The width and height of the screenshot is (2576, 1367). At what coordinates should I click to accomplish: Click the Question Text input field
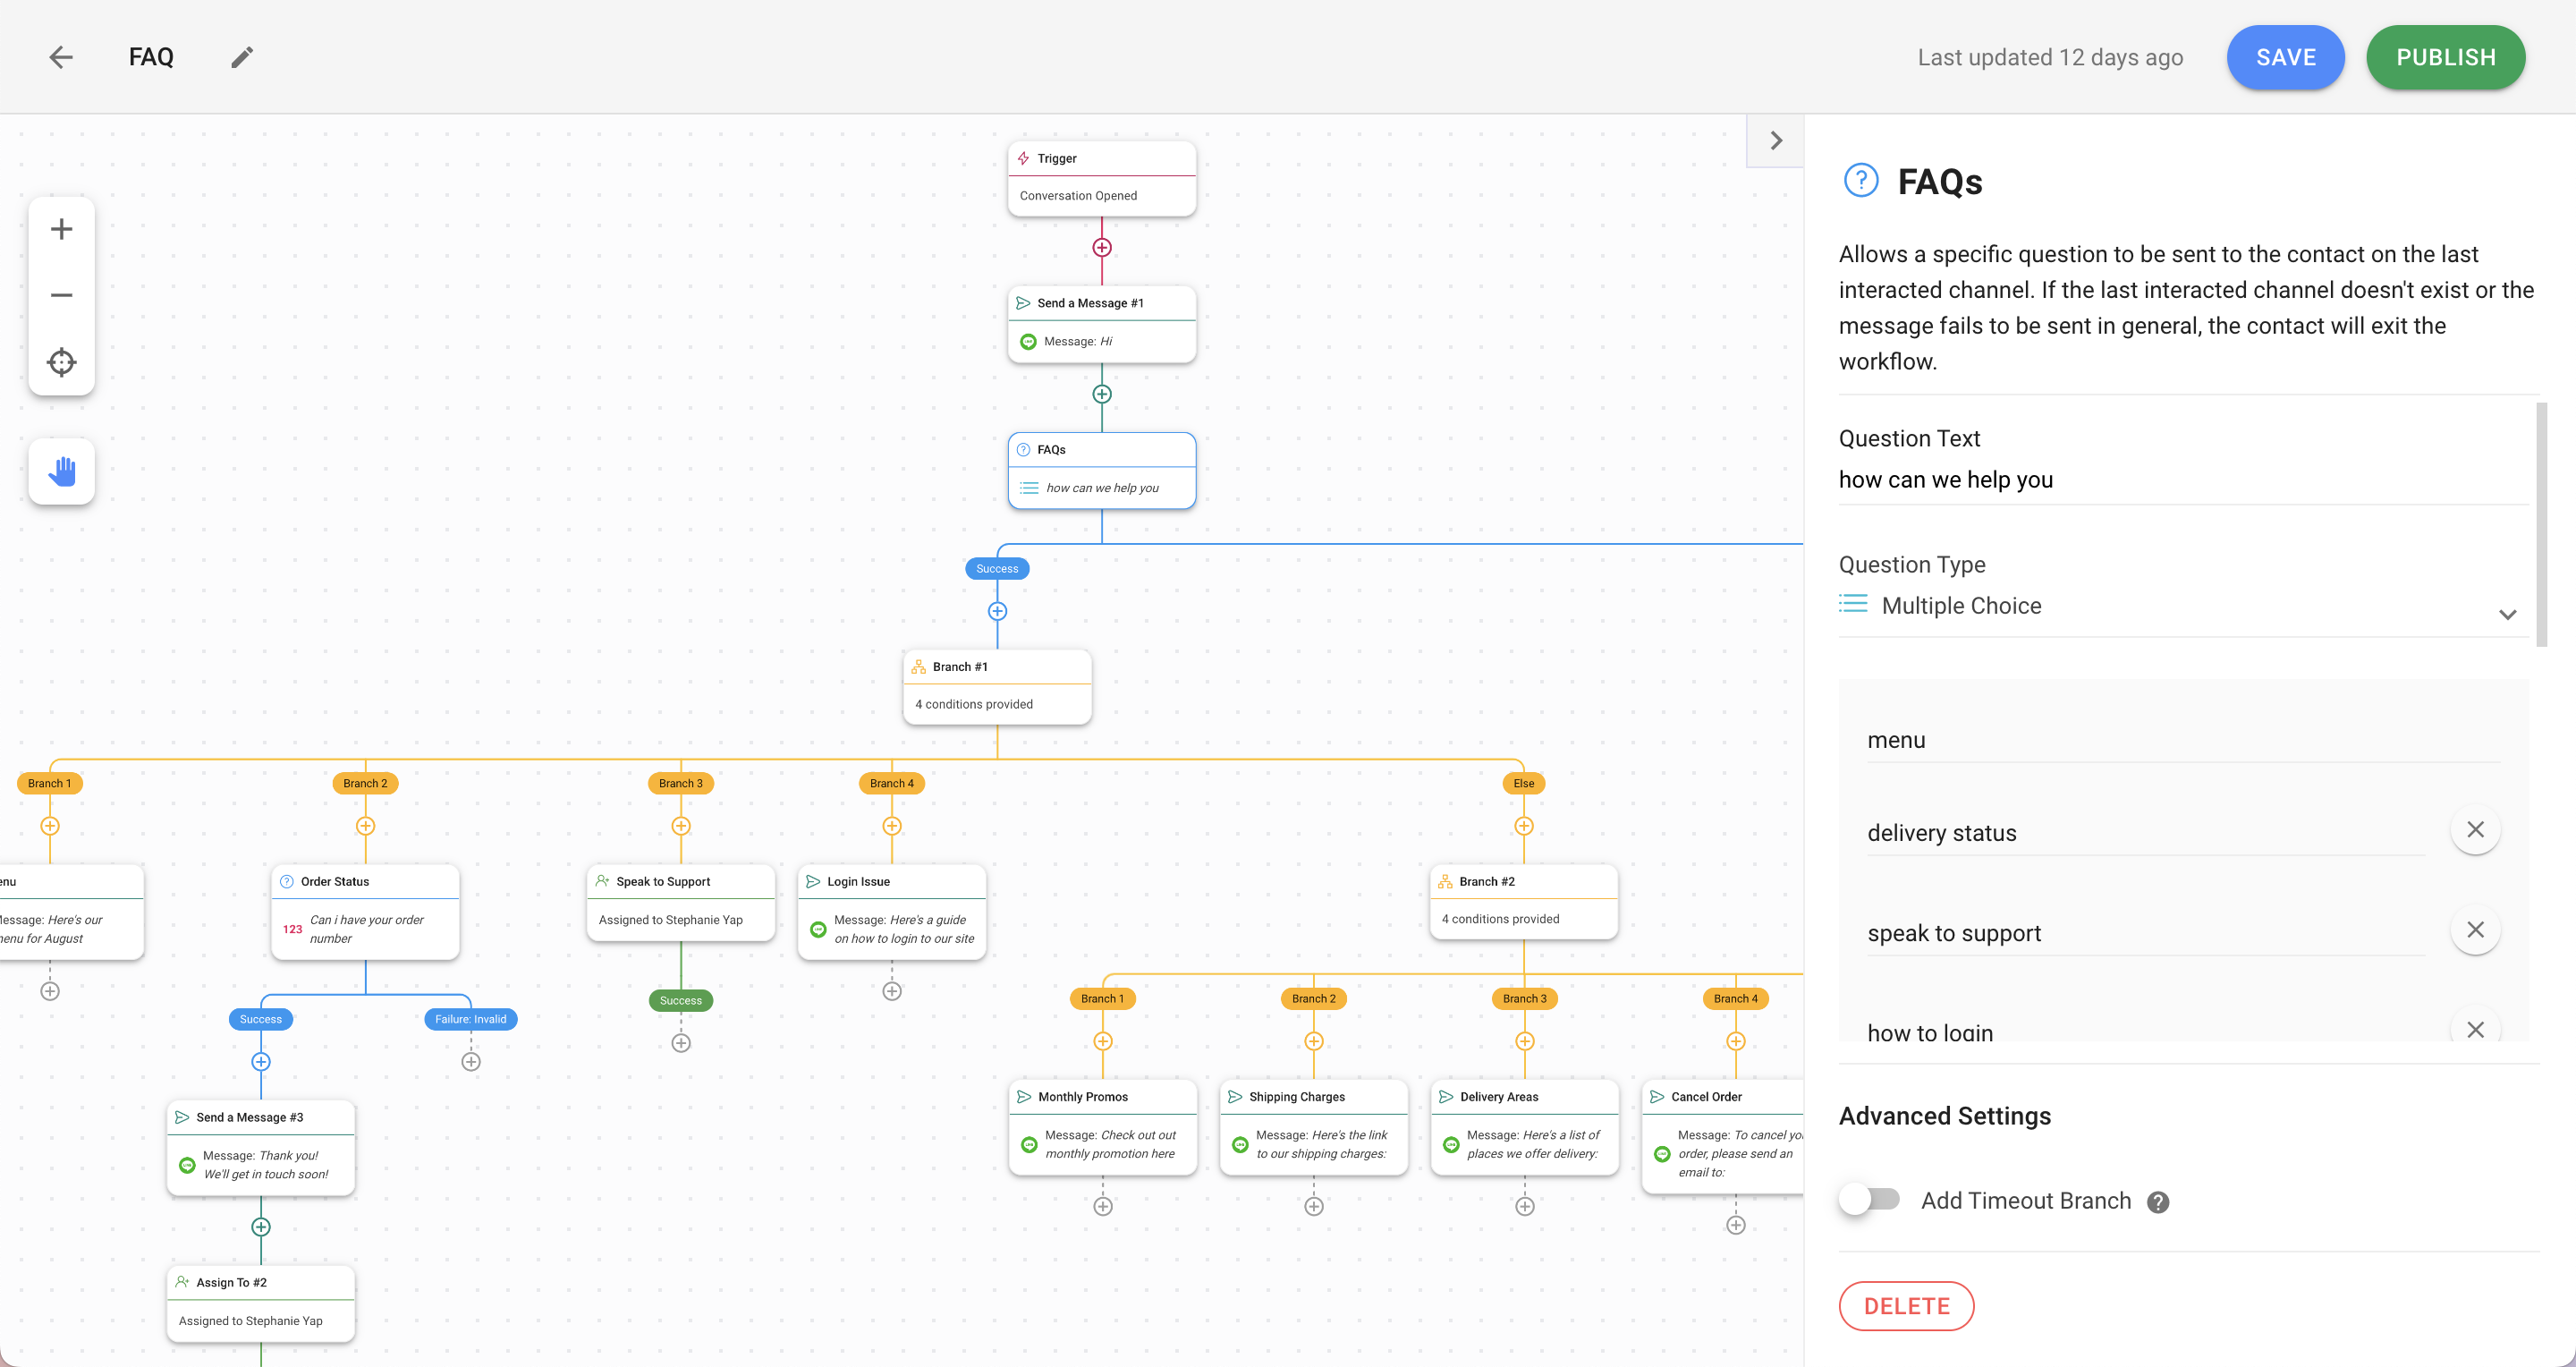pos(2182,479)
